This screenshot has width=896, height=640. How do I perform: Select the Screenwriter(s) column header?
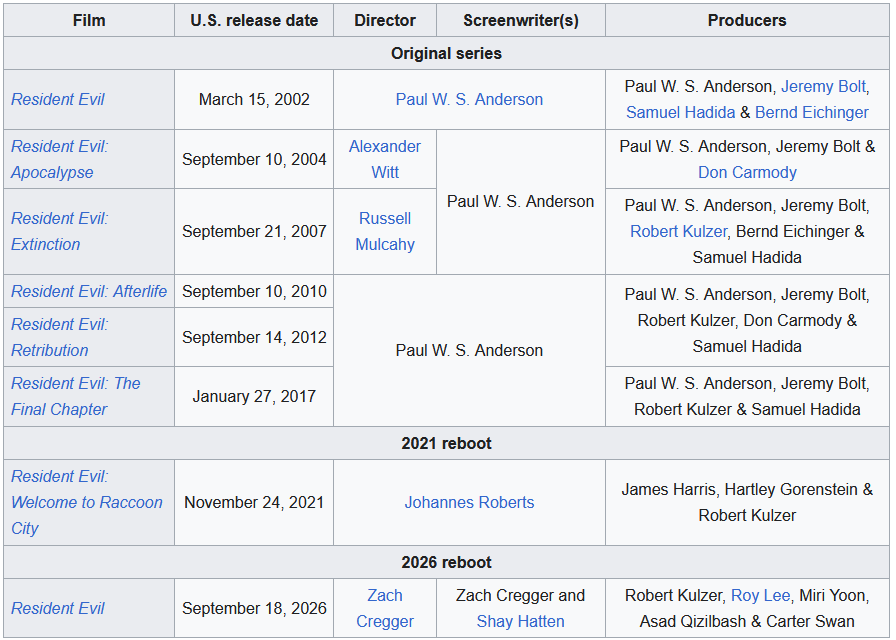point(521,21)
